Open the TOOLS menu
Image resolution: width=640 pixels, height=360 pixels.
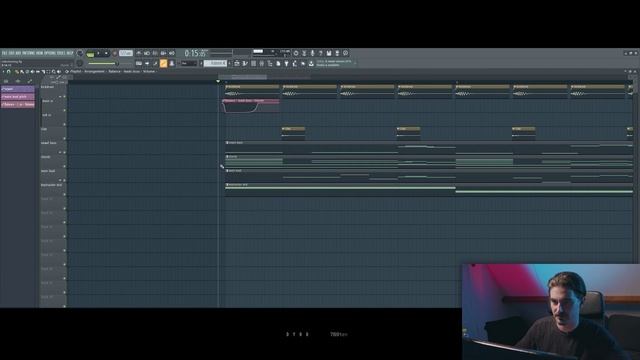tap(61, 53)
